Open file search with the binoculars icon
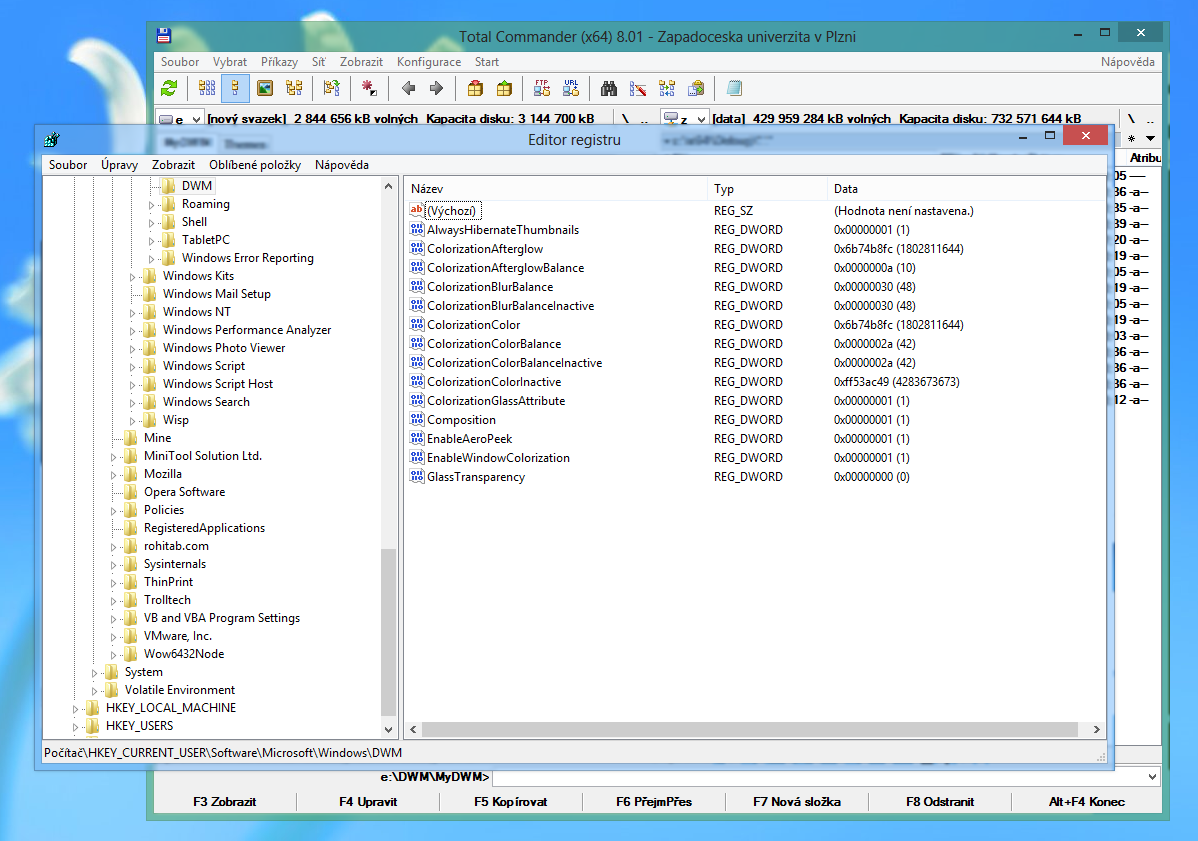The width and height of the screenshot is (1198, 841). [x=609, y=89]
